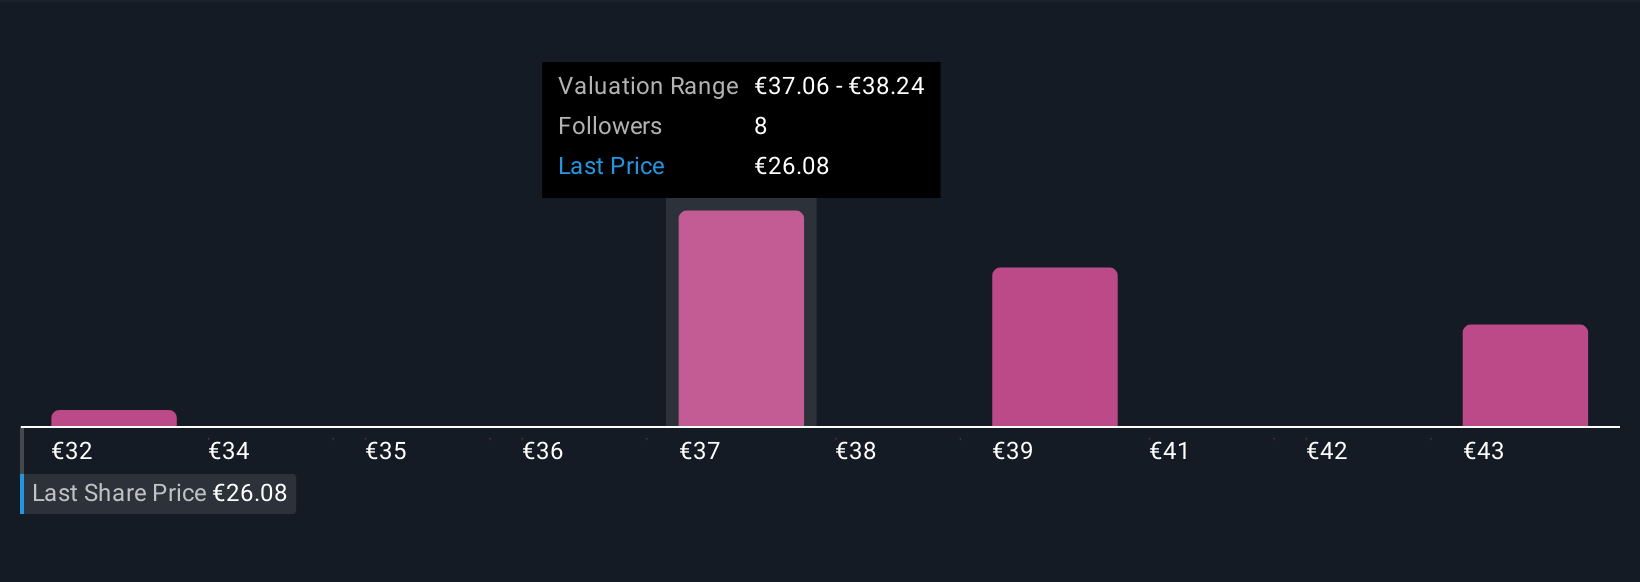The width and height of the screenshot is (1640, 582).
Task: Click the €38 axis tick label
Action: [856, 451]
